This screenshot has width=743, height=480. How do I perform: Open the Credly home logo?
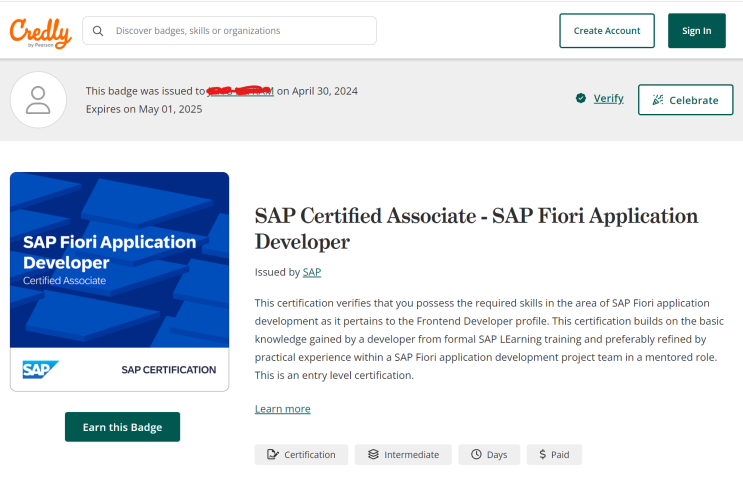pos(41,33)
